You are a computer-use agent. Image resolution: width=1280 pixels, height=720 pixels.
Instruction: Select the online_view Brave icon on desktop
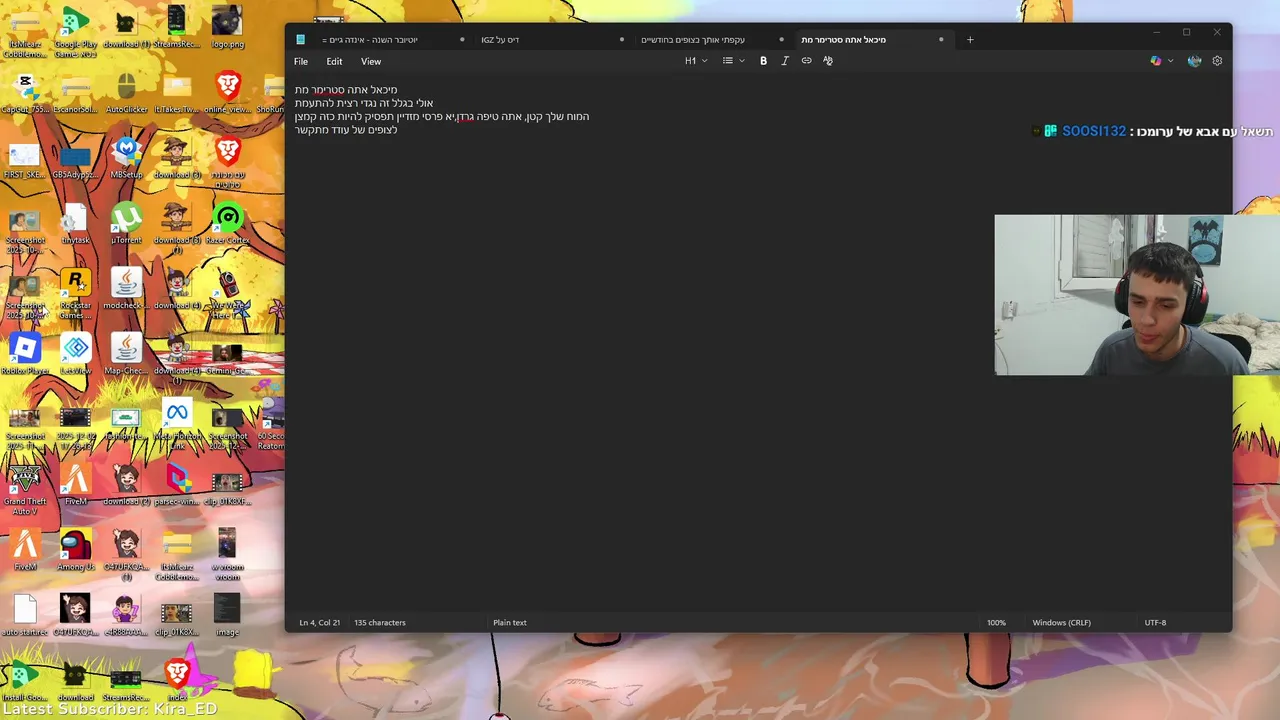tap(228, 93)
